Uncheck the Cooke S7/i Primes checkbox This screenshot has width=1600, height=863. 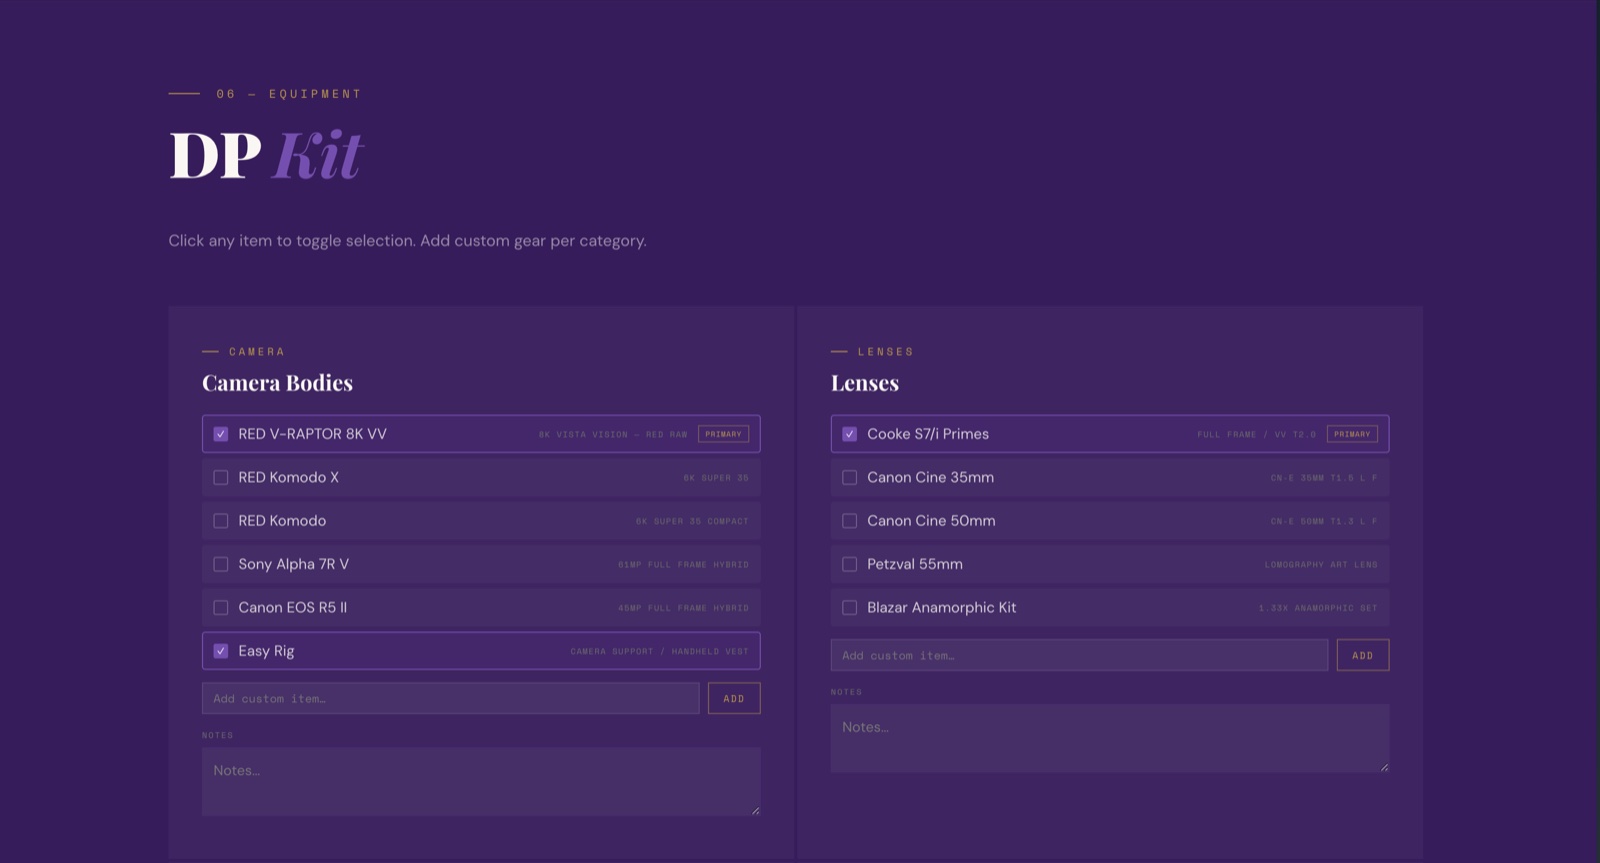tap(850, 434)
